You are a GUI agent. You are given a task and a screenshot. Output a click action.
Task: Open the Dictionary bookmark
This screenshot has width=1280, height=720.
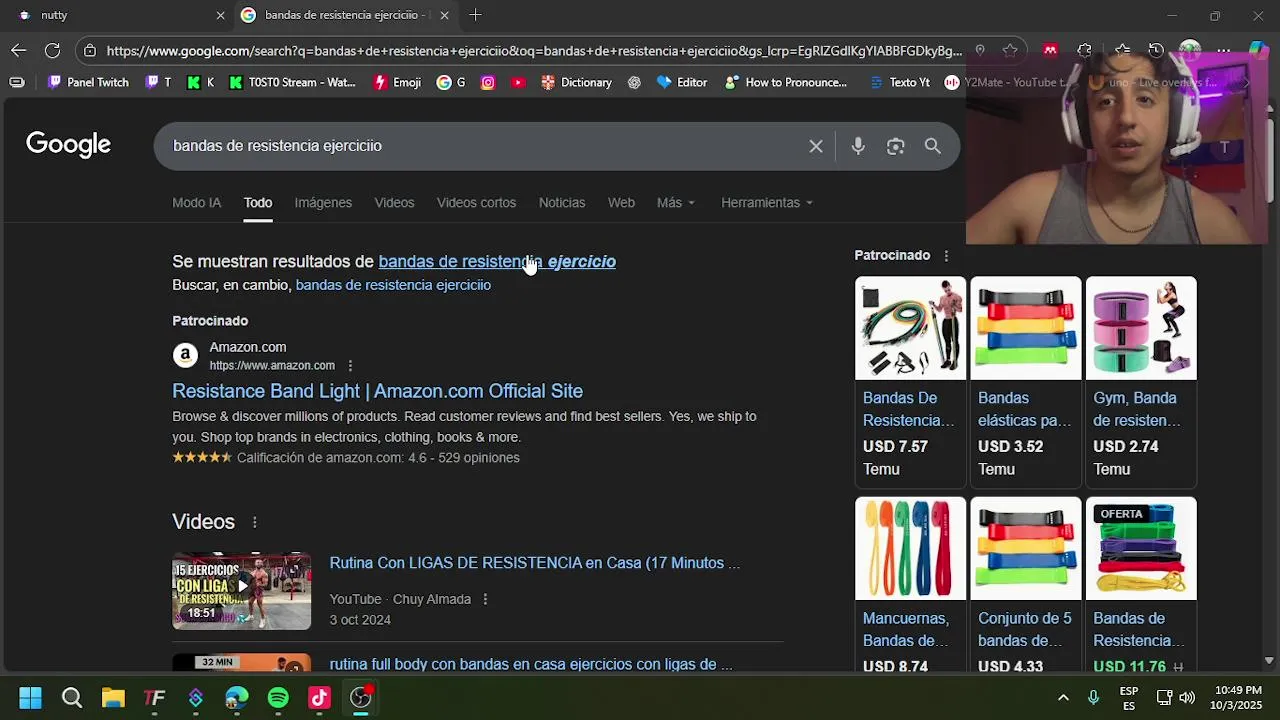(576, 82)
